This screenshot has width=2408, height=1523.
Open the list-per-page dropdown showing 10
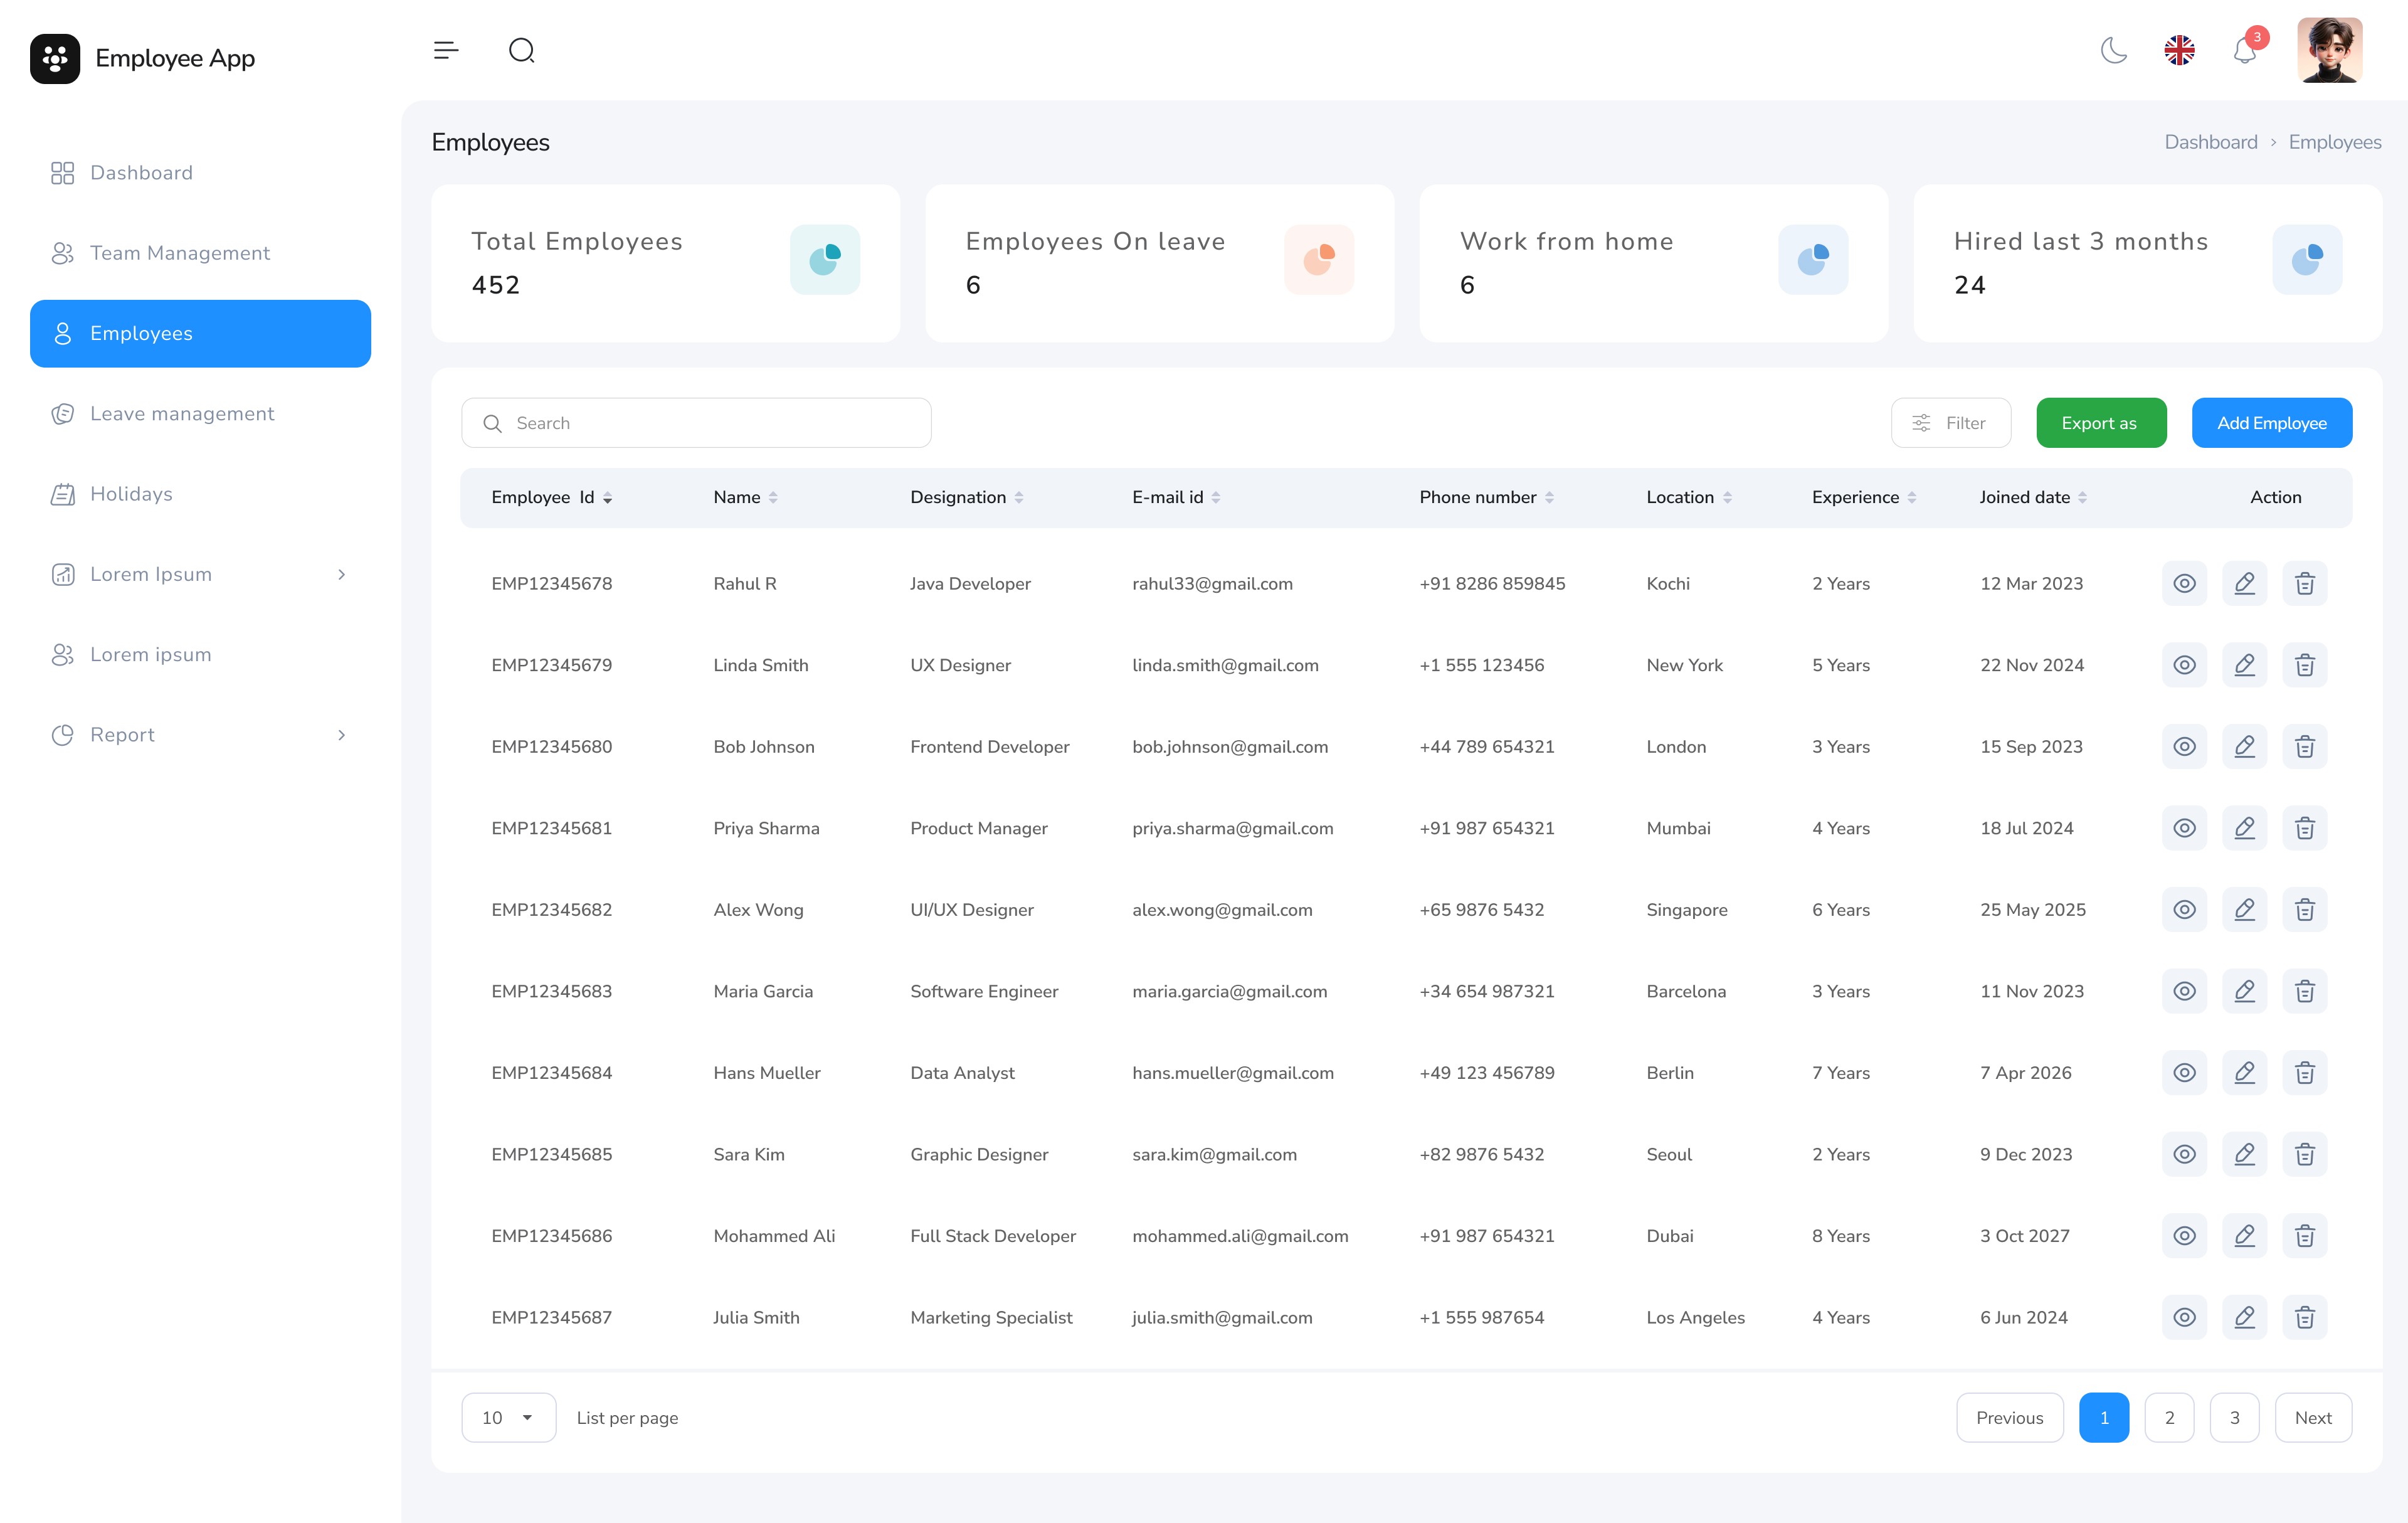pos(508,1417)
